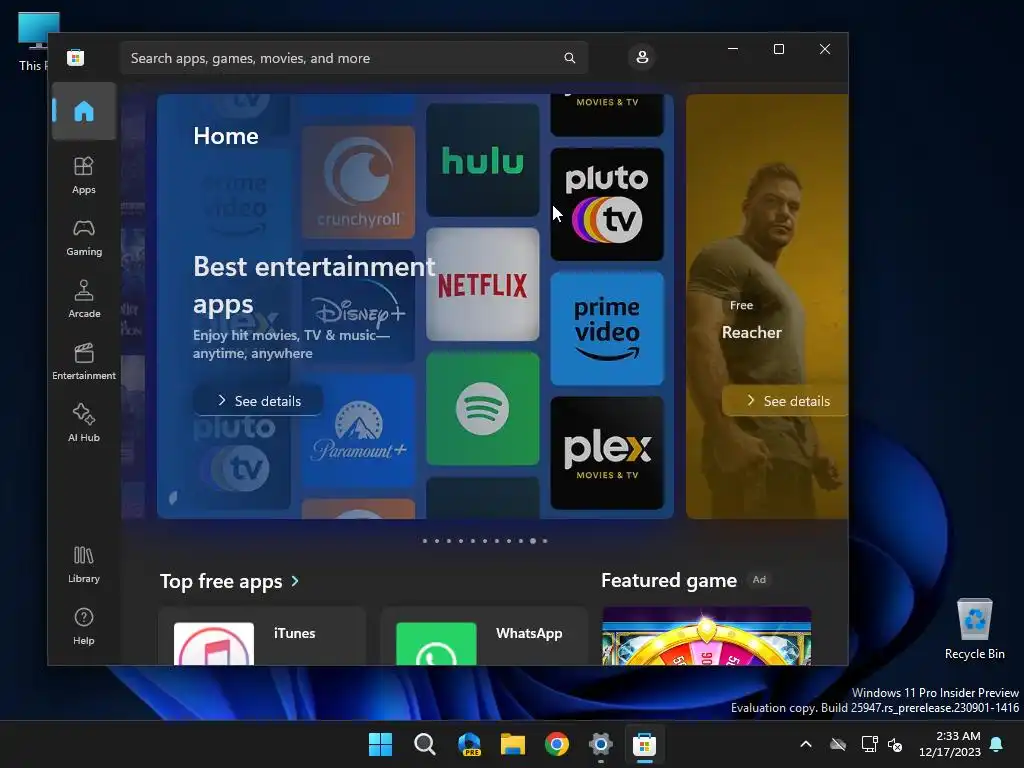Open Windows Search from the taskbar
The height and width of the screenshot is (768, 1024).
pos(424,744)
